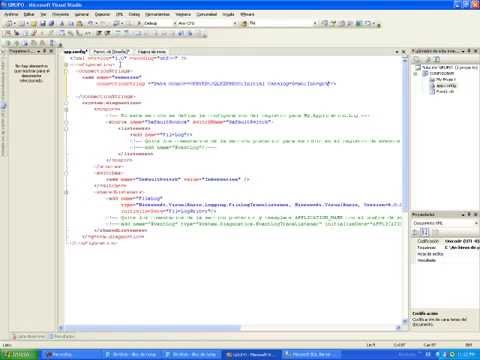The image size is (480, 360).
Task: Click the Undo arrow icon
Action: coord(90,23)
